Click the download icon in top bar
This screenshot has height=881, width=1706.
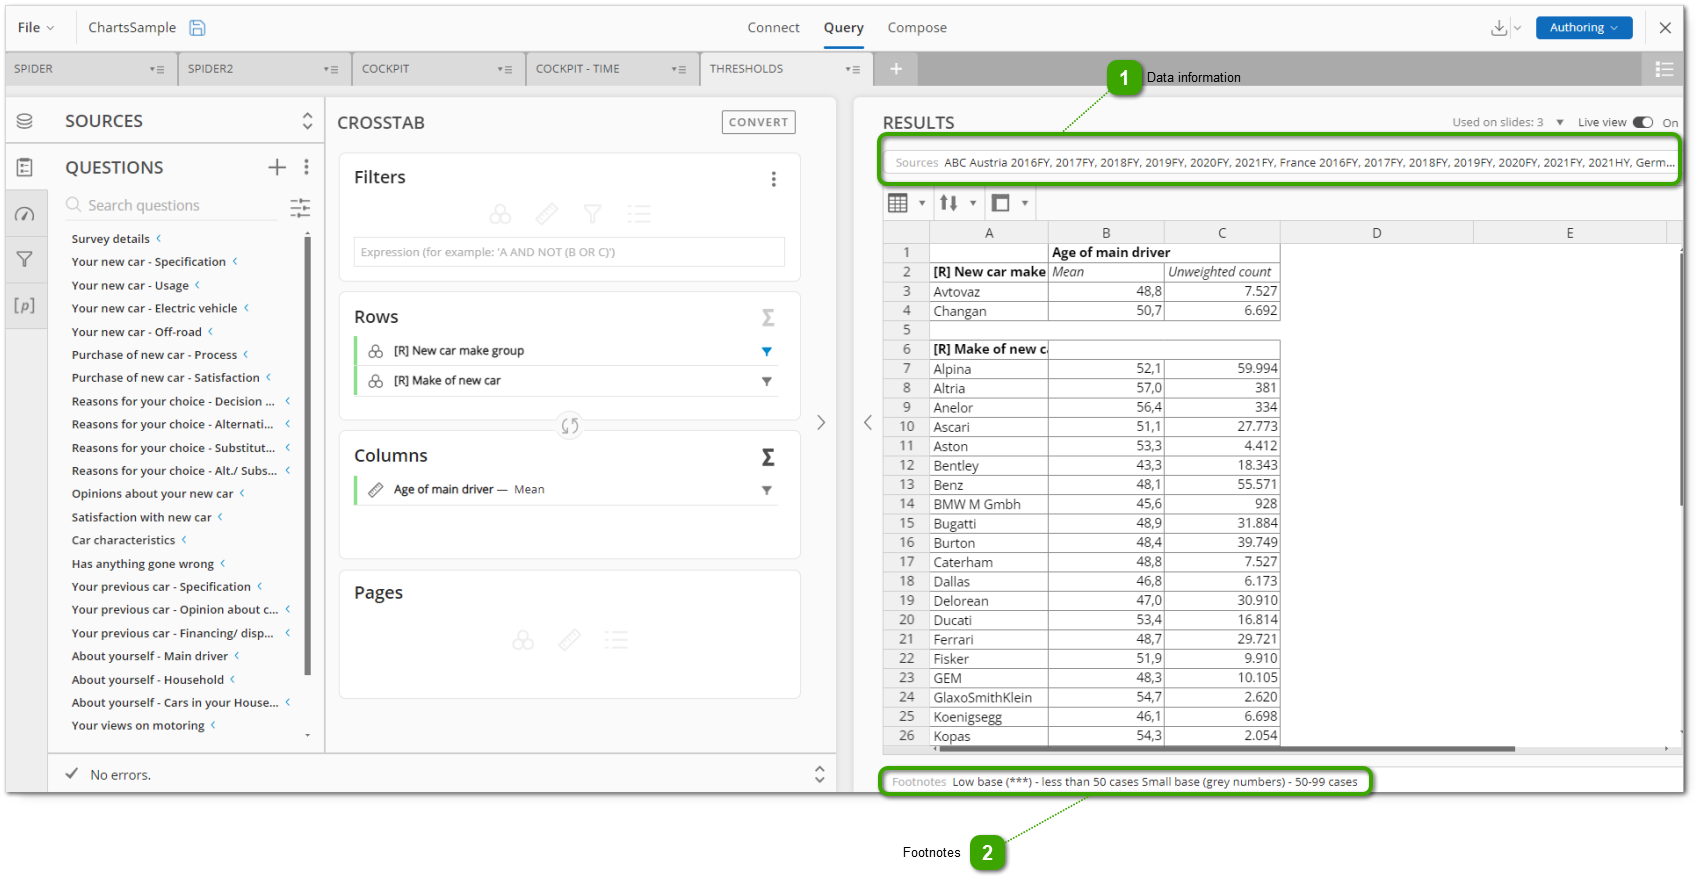coord(1498,28)
